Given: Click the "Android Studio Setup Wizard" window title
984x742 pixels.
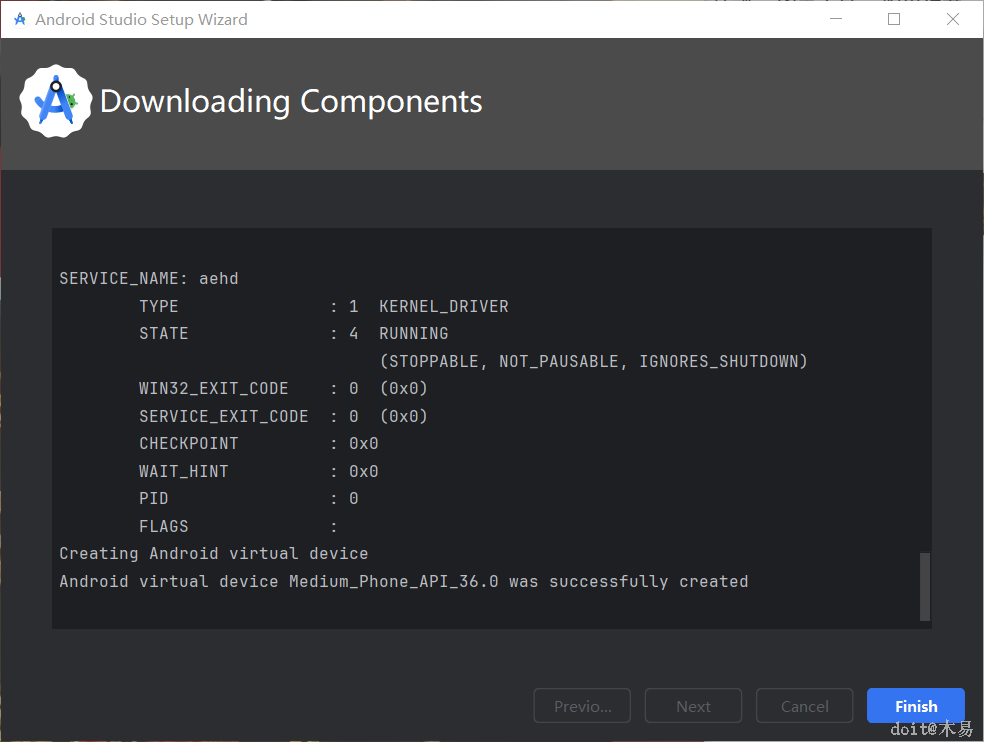Looking at the screenshot, I should (141, 20).
